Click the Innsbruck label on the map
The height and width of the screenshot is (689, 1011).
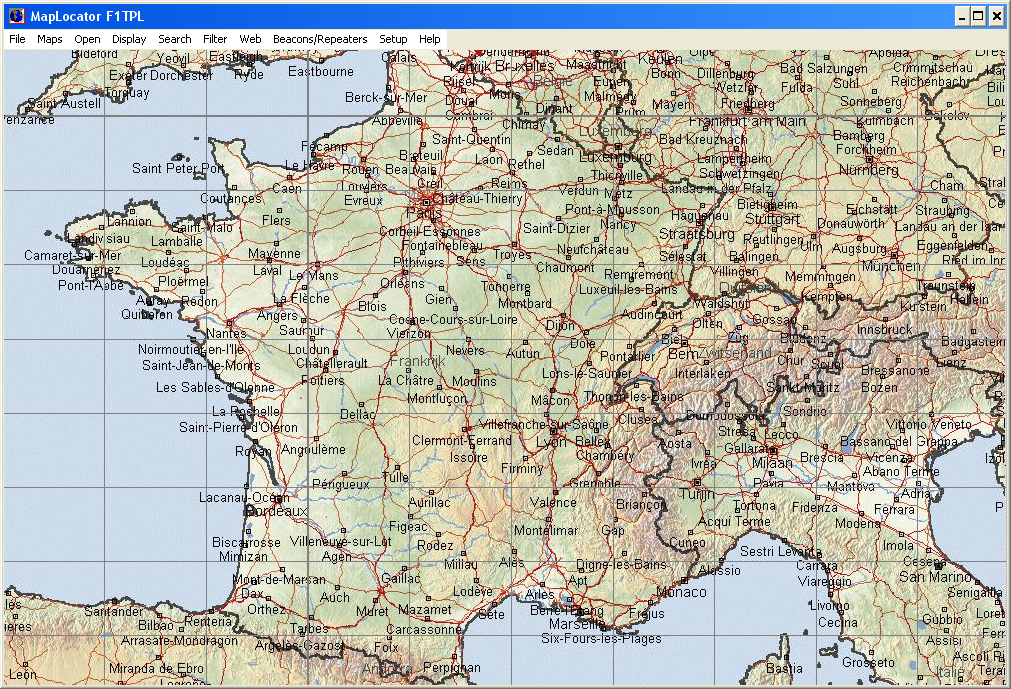(885, 329)
